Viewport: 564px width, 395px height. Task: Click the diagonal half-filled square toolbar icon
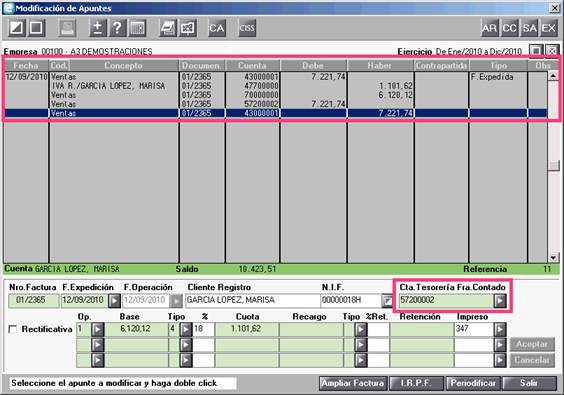[x=17, y=28]
